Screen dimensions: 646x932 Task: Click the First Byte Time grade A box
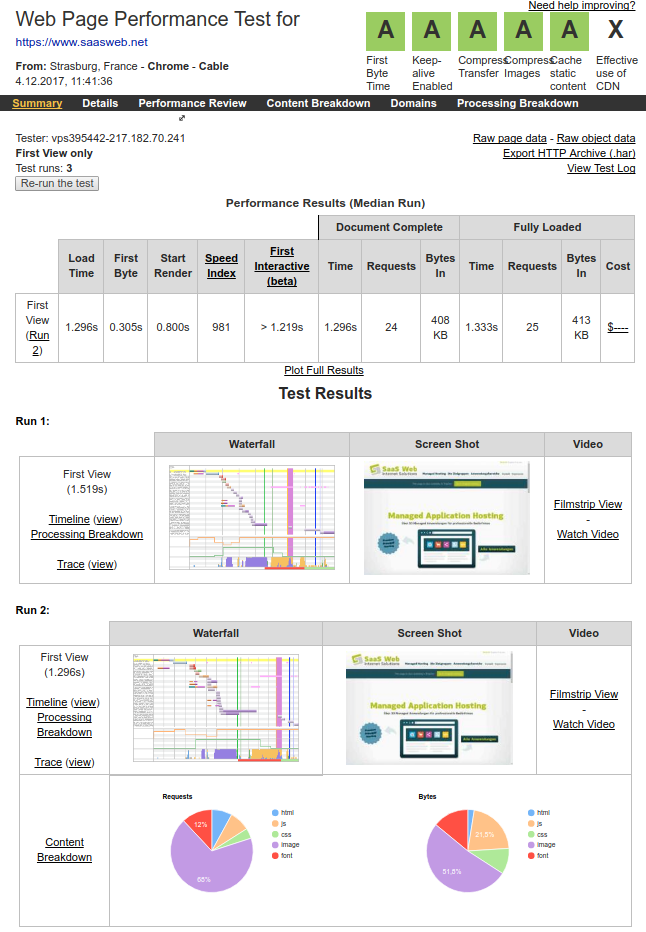tap(386, 32)
